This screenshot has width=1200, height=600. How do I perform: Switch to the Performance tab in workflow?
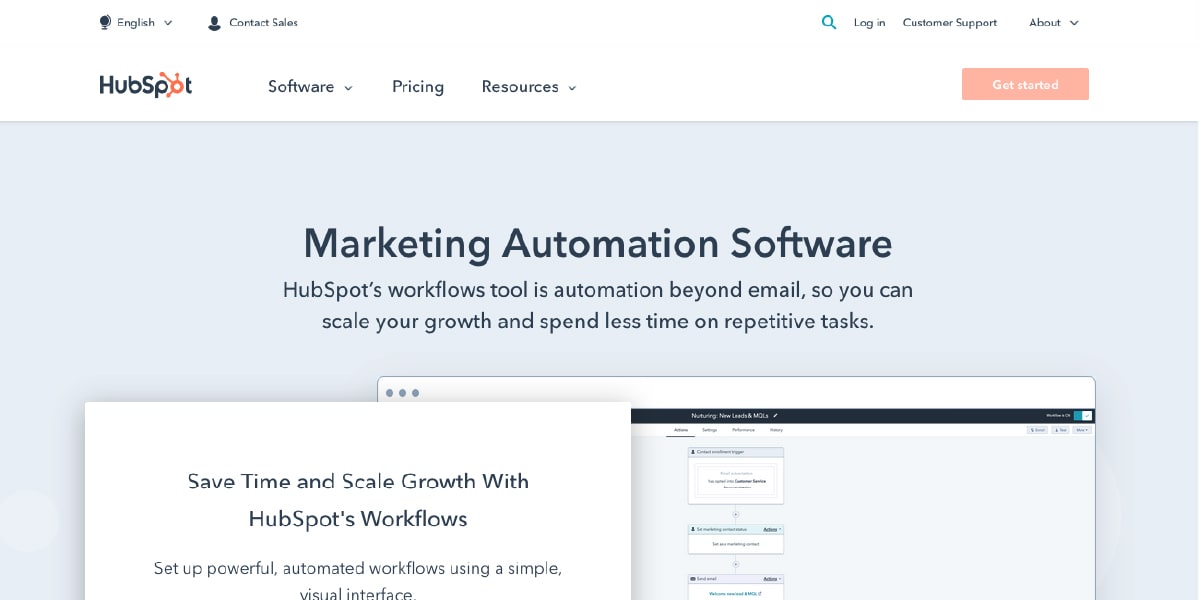point(743,430)
